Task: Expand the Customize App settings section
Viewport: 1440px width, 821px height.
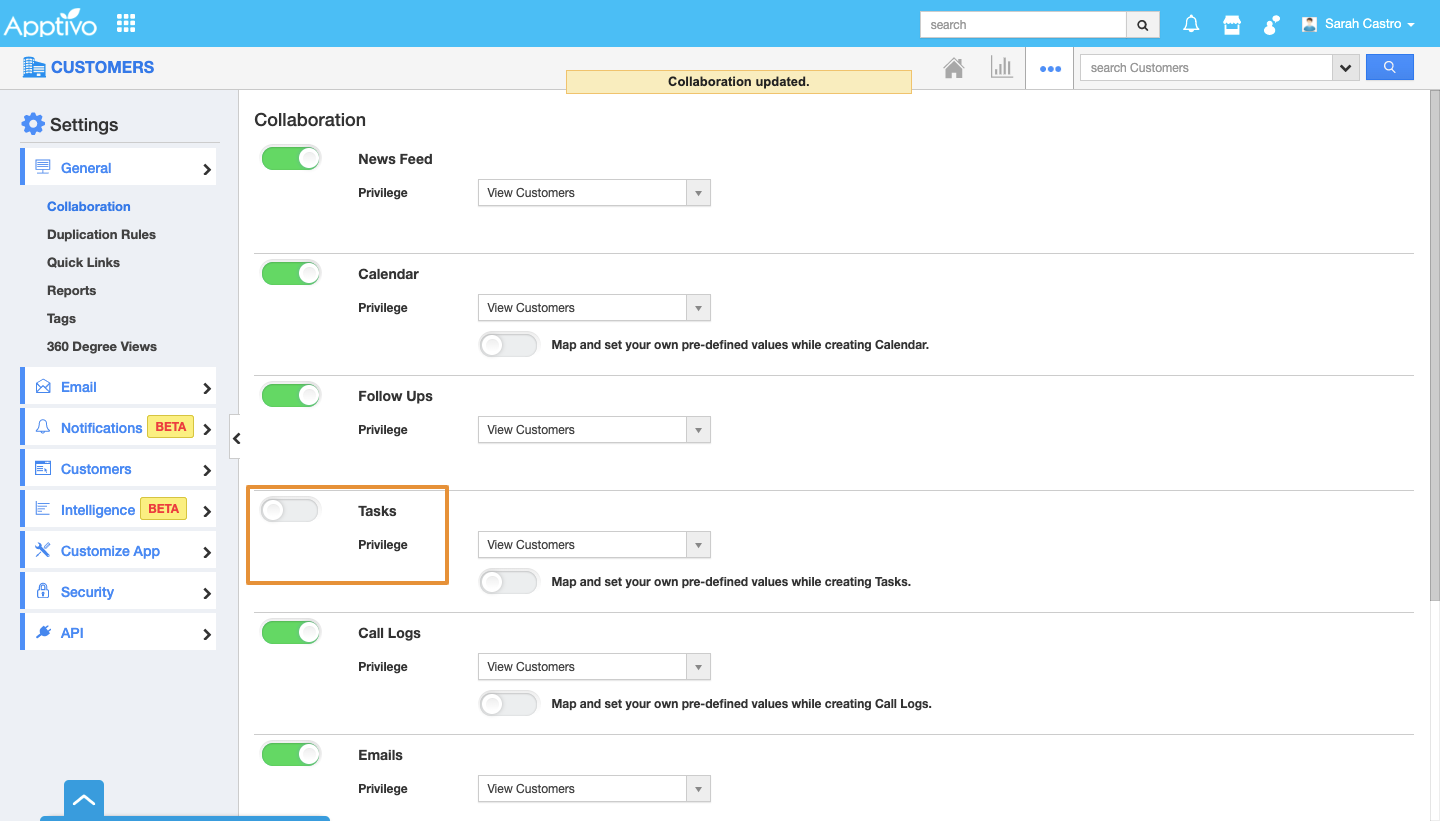Action: click(x=118, y=551)
